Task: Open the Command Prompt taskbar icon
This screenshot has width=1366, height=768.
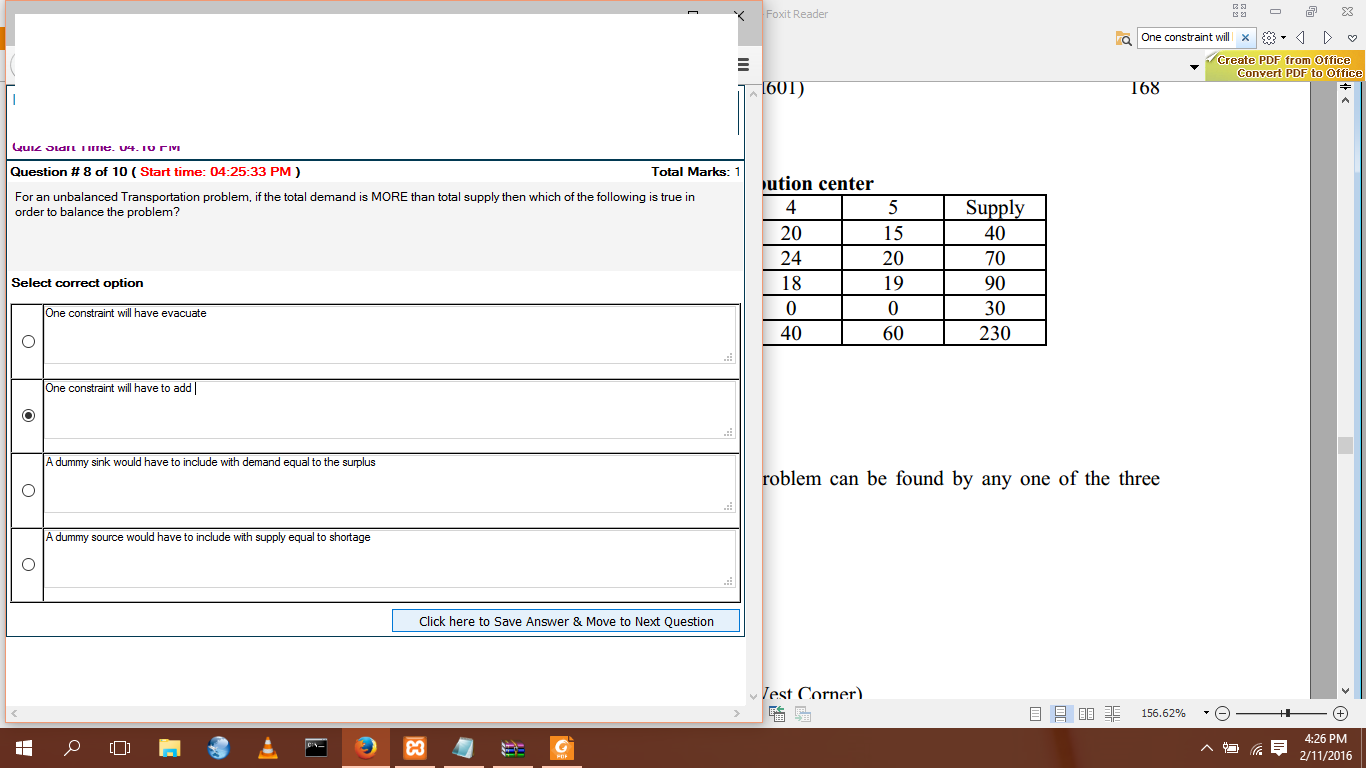Action: (x=317, y=748)
